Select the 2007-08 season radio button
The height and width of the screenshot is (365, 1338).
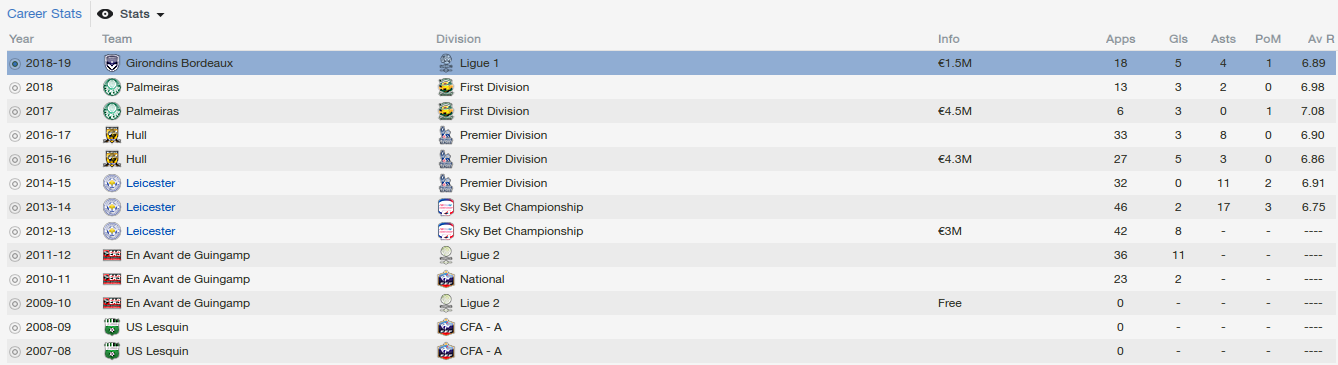coord(15,351)
